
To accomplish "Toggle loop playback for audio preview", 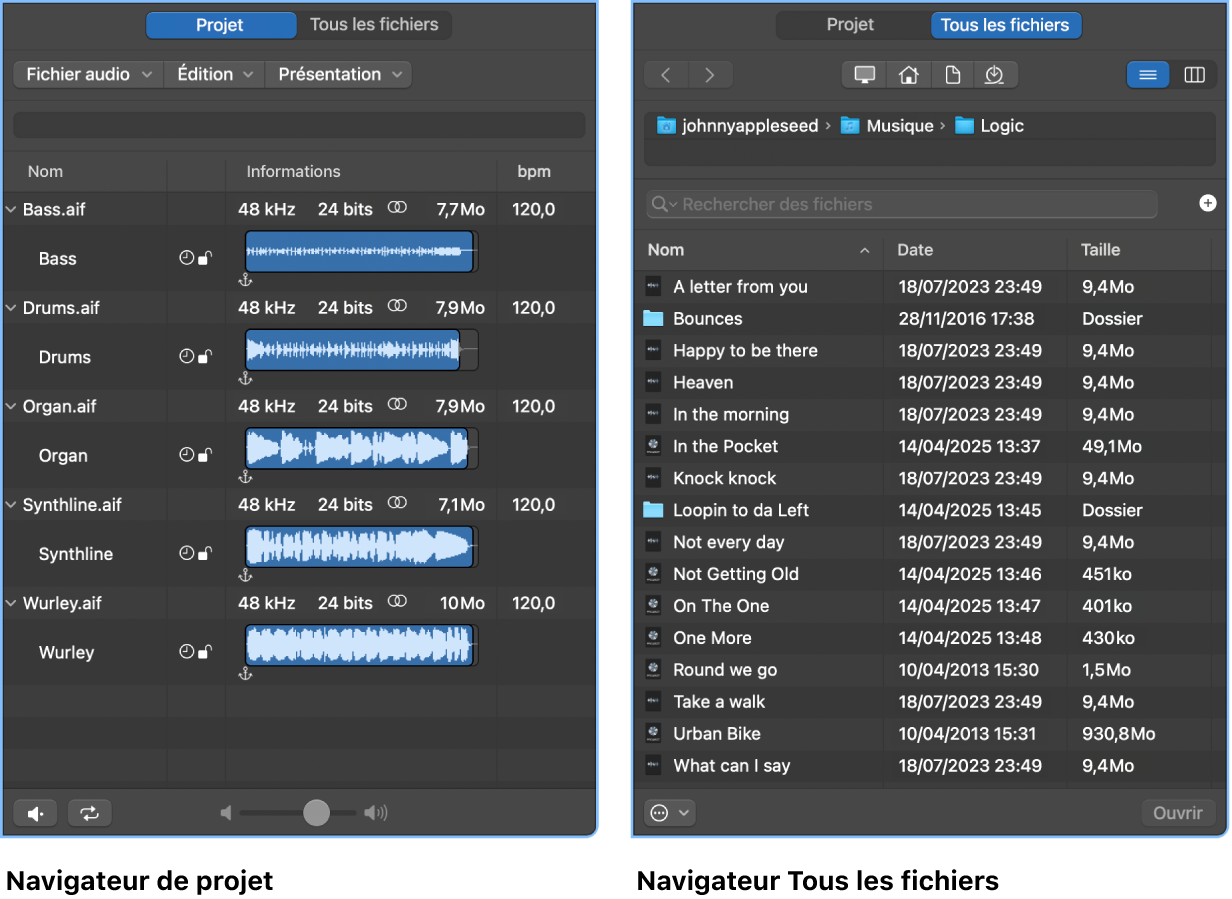I will click(89, 813).
